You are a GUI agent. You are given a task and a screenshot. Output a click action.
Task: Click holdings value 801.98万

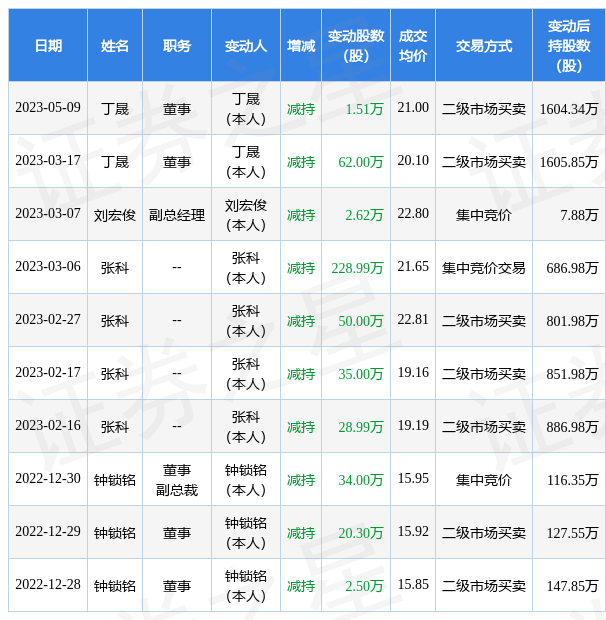(x=572, y=321)
